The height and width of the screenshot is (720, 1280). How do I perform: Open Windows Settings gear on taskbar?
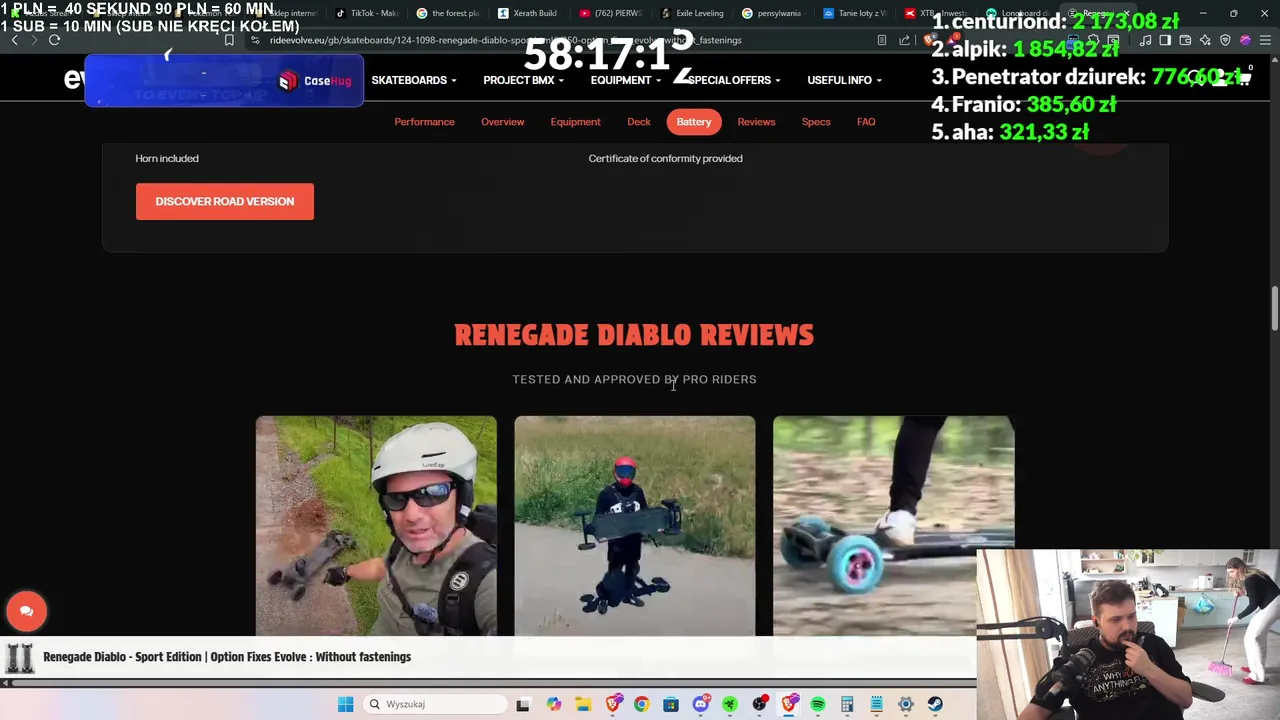pyautogui.click(x=906, y=704)
